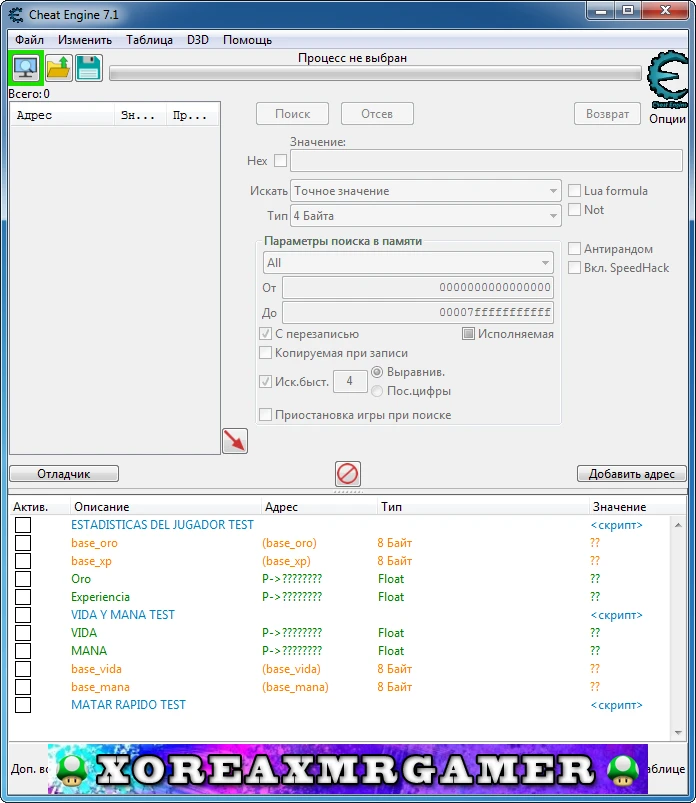Image resolution: width=696 pixels, height=803 pixels.
Task: Open the D3D menu
Action: [198, 40]
